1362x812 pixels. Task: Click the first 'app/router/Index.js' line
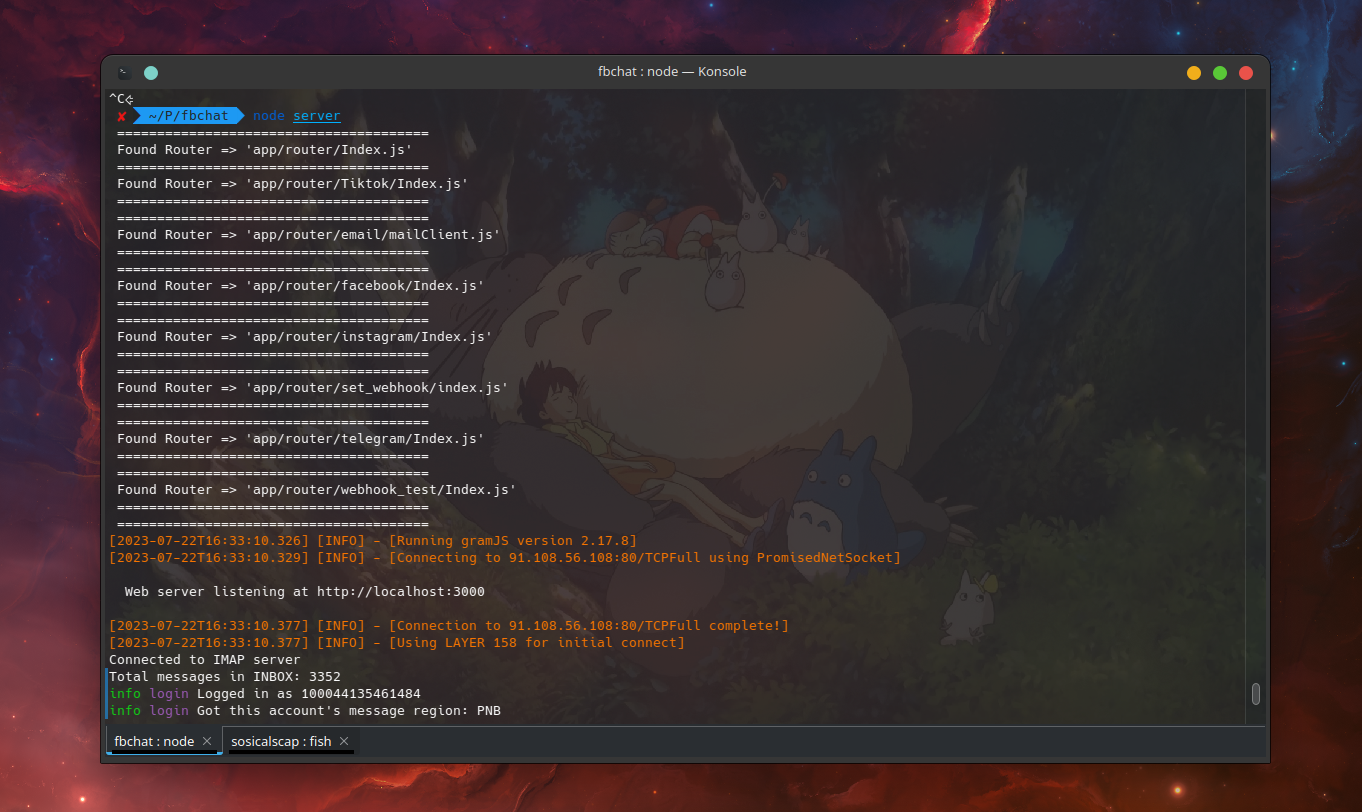(265, 149)
